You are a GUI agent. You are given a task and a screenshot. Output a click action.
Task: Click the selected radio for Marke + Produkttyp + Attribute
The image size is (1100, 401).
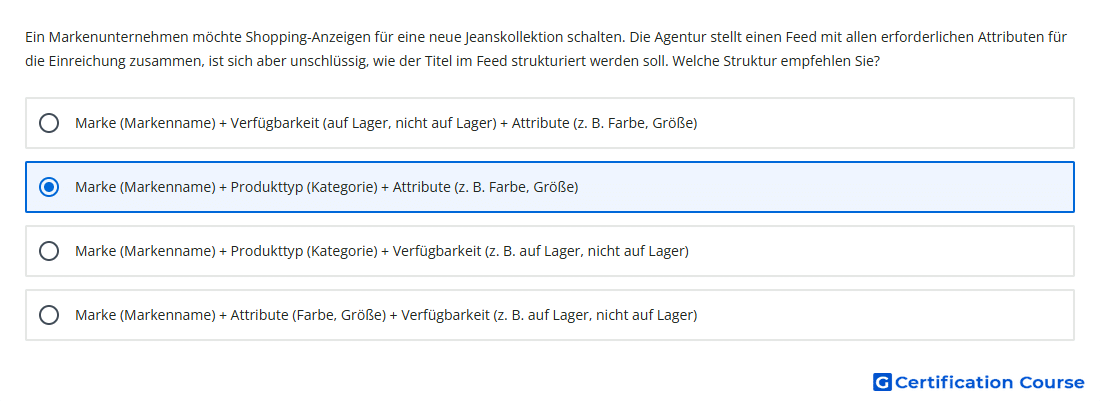(x=48, y=187)
